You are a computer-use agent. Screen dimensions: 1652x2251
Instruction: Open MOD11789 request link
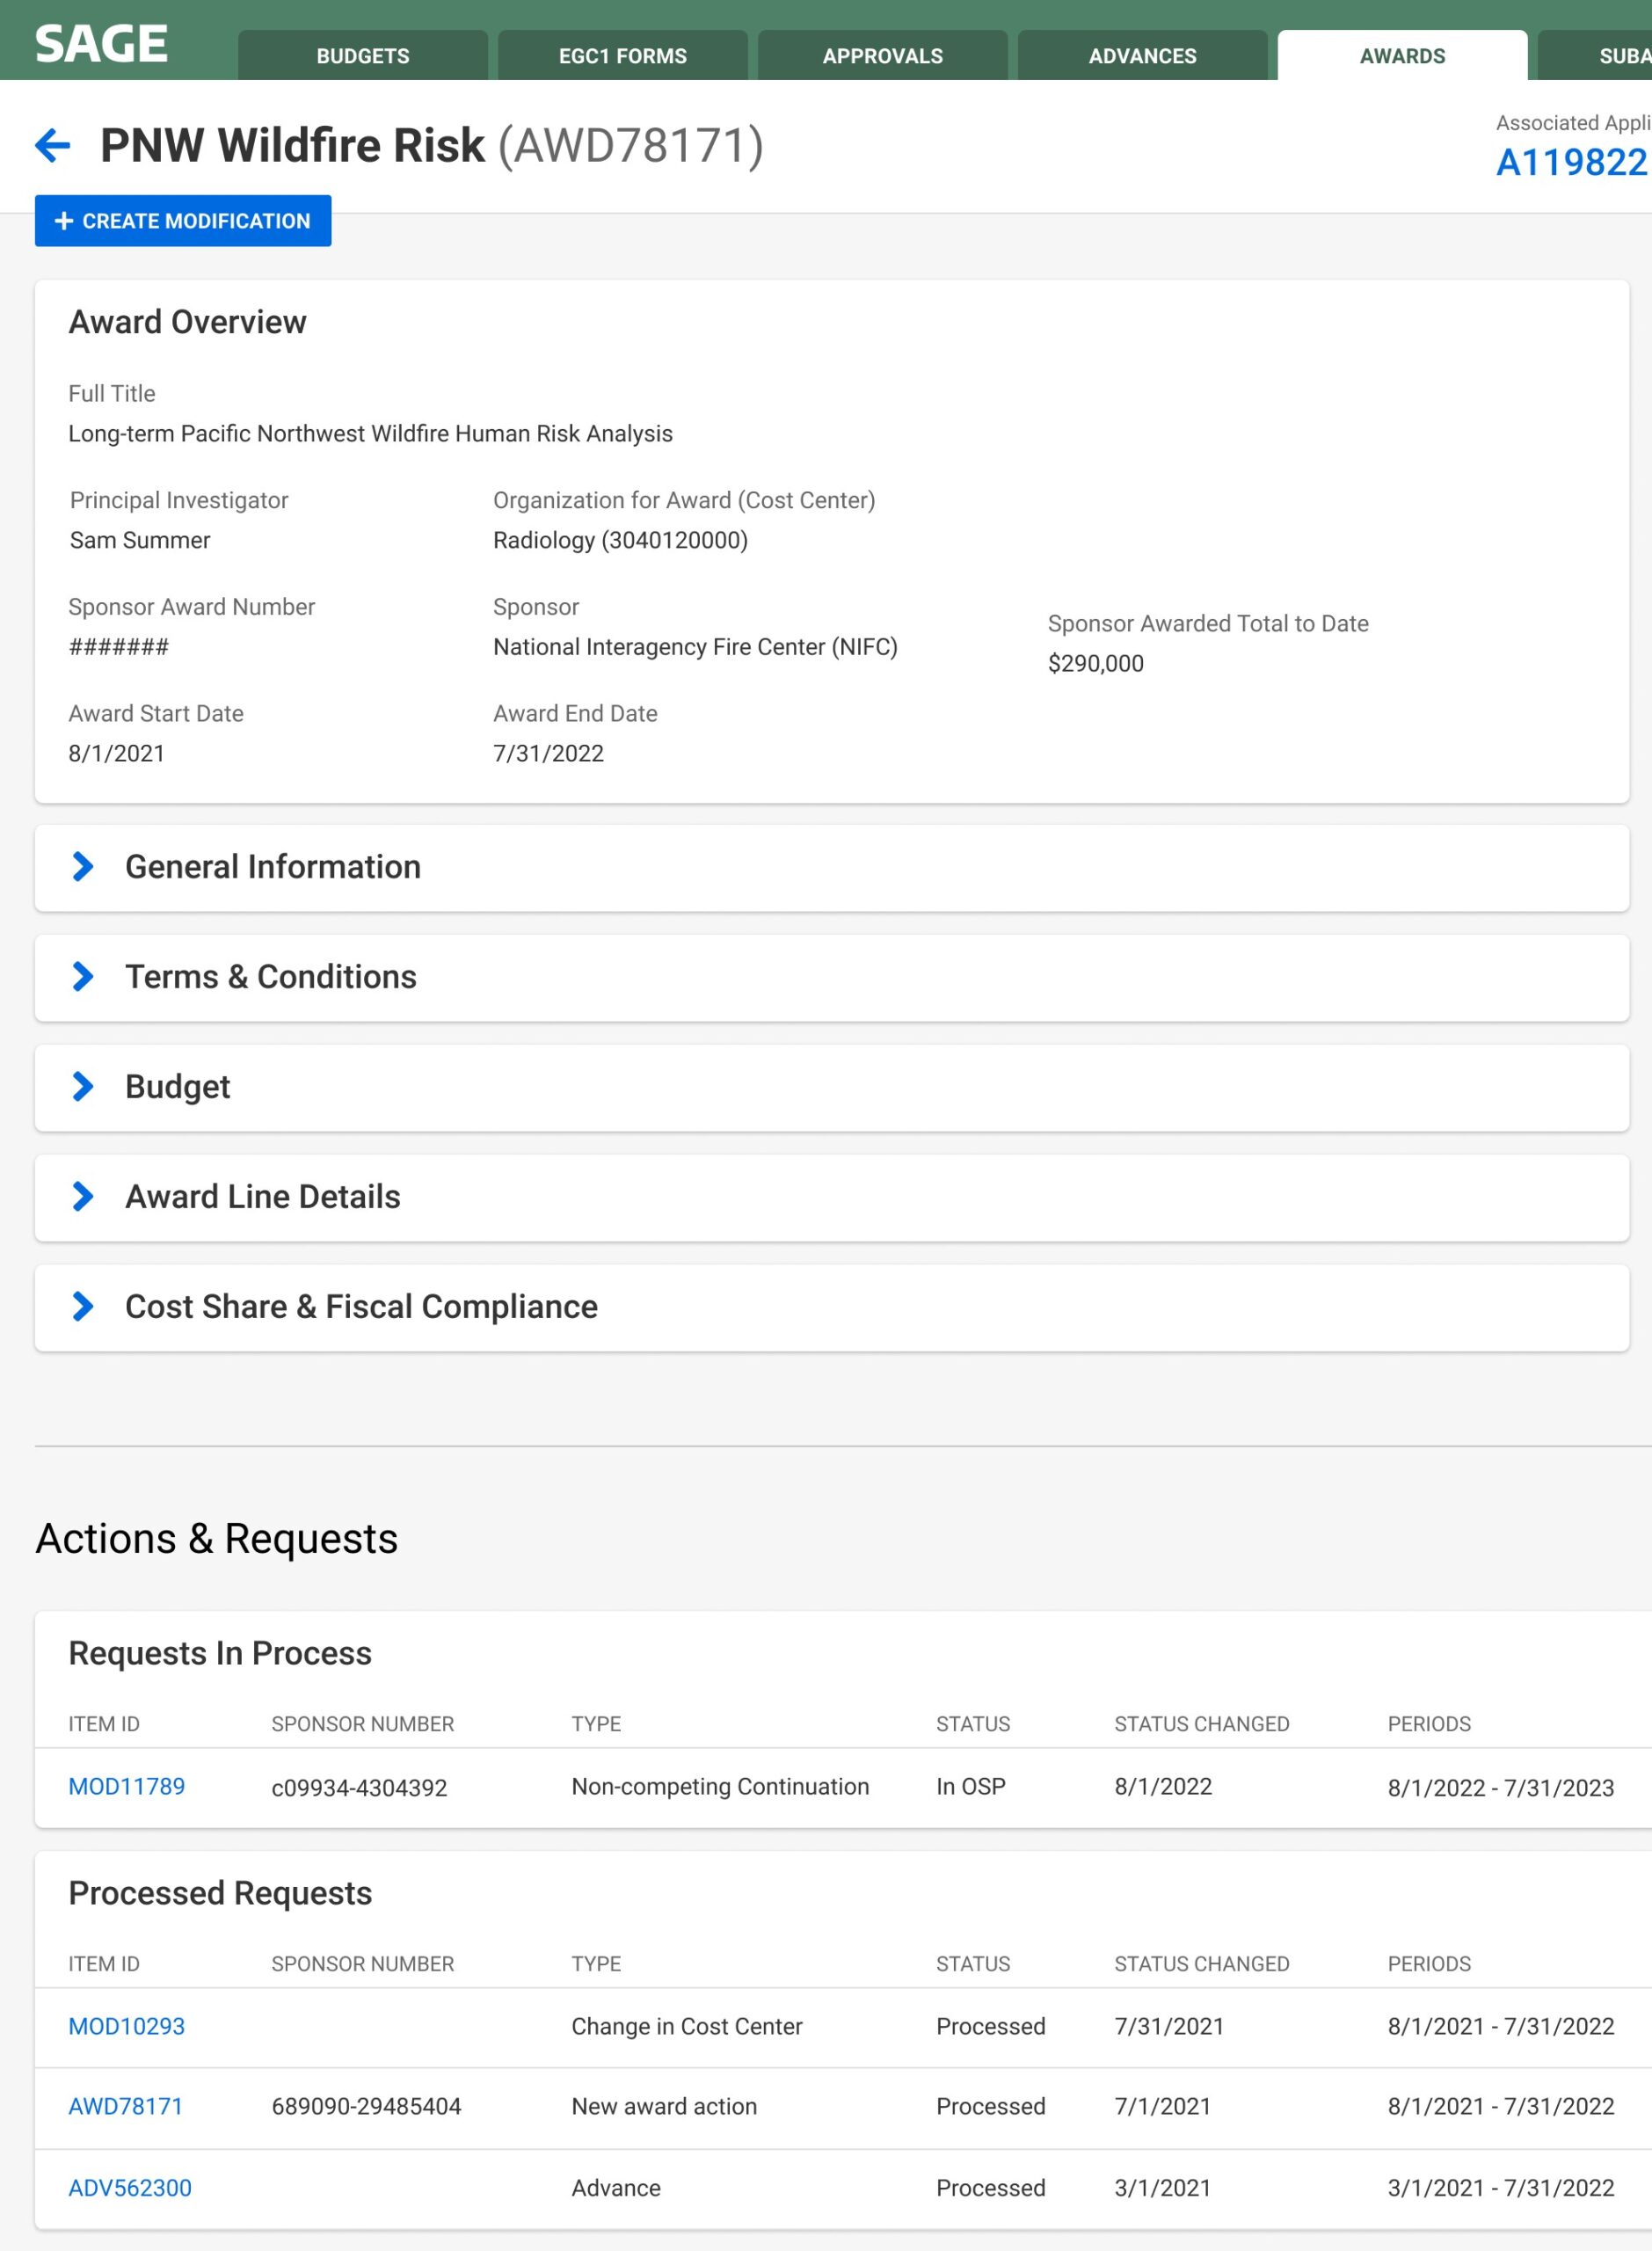(127, 1786)
